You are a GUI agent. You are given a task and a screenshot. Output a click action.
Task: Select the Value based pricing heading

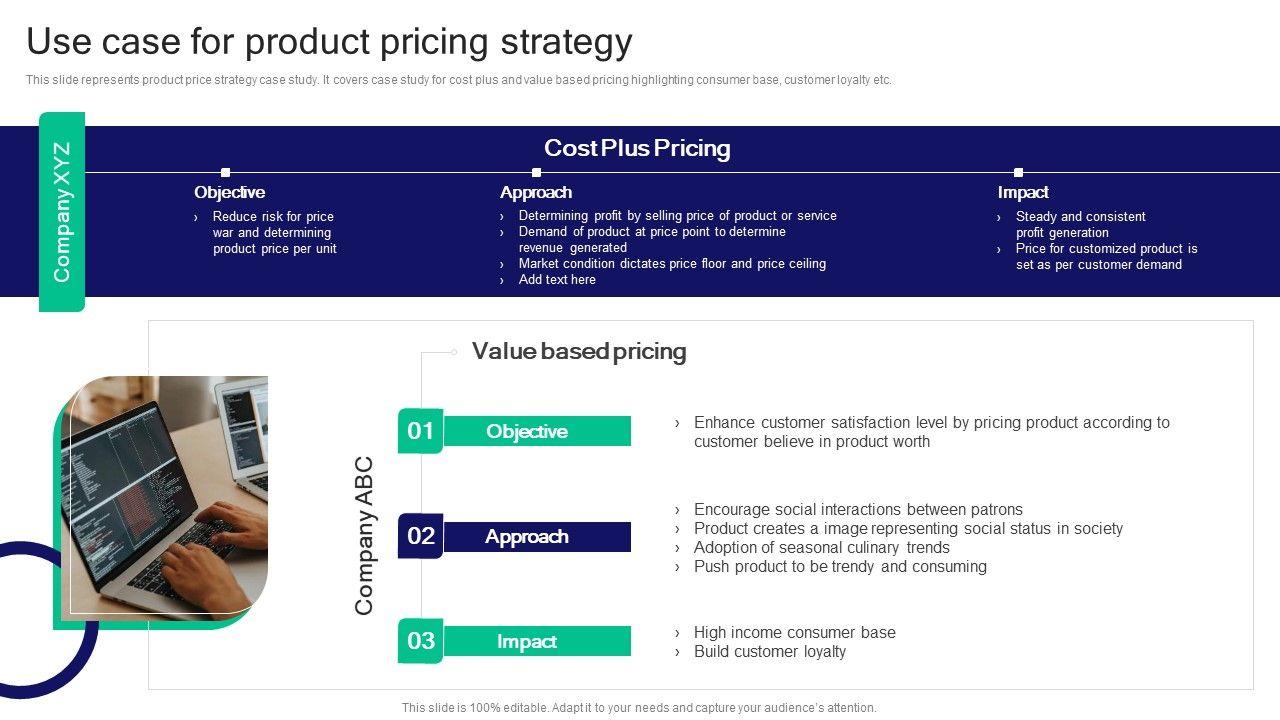579,351
